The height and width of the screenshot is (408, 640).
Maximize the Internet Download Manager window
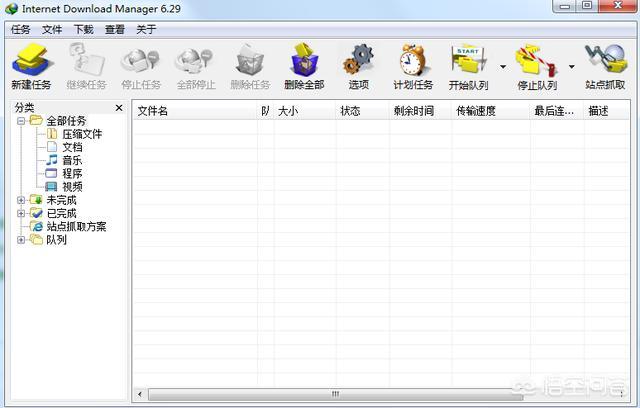[x=587, y=6]
